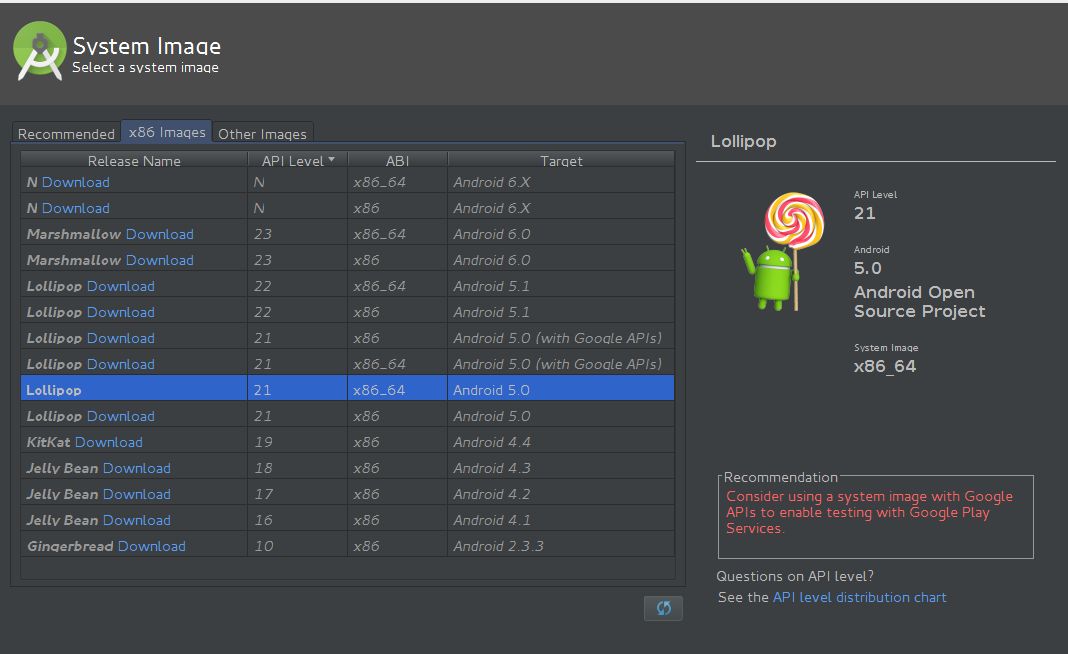Viewport: 1068px width, 654px height.
Task: Click the 'Android Open Source Project' text
Action: click(920, 302)
